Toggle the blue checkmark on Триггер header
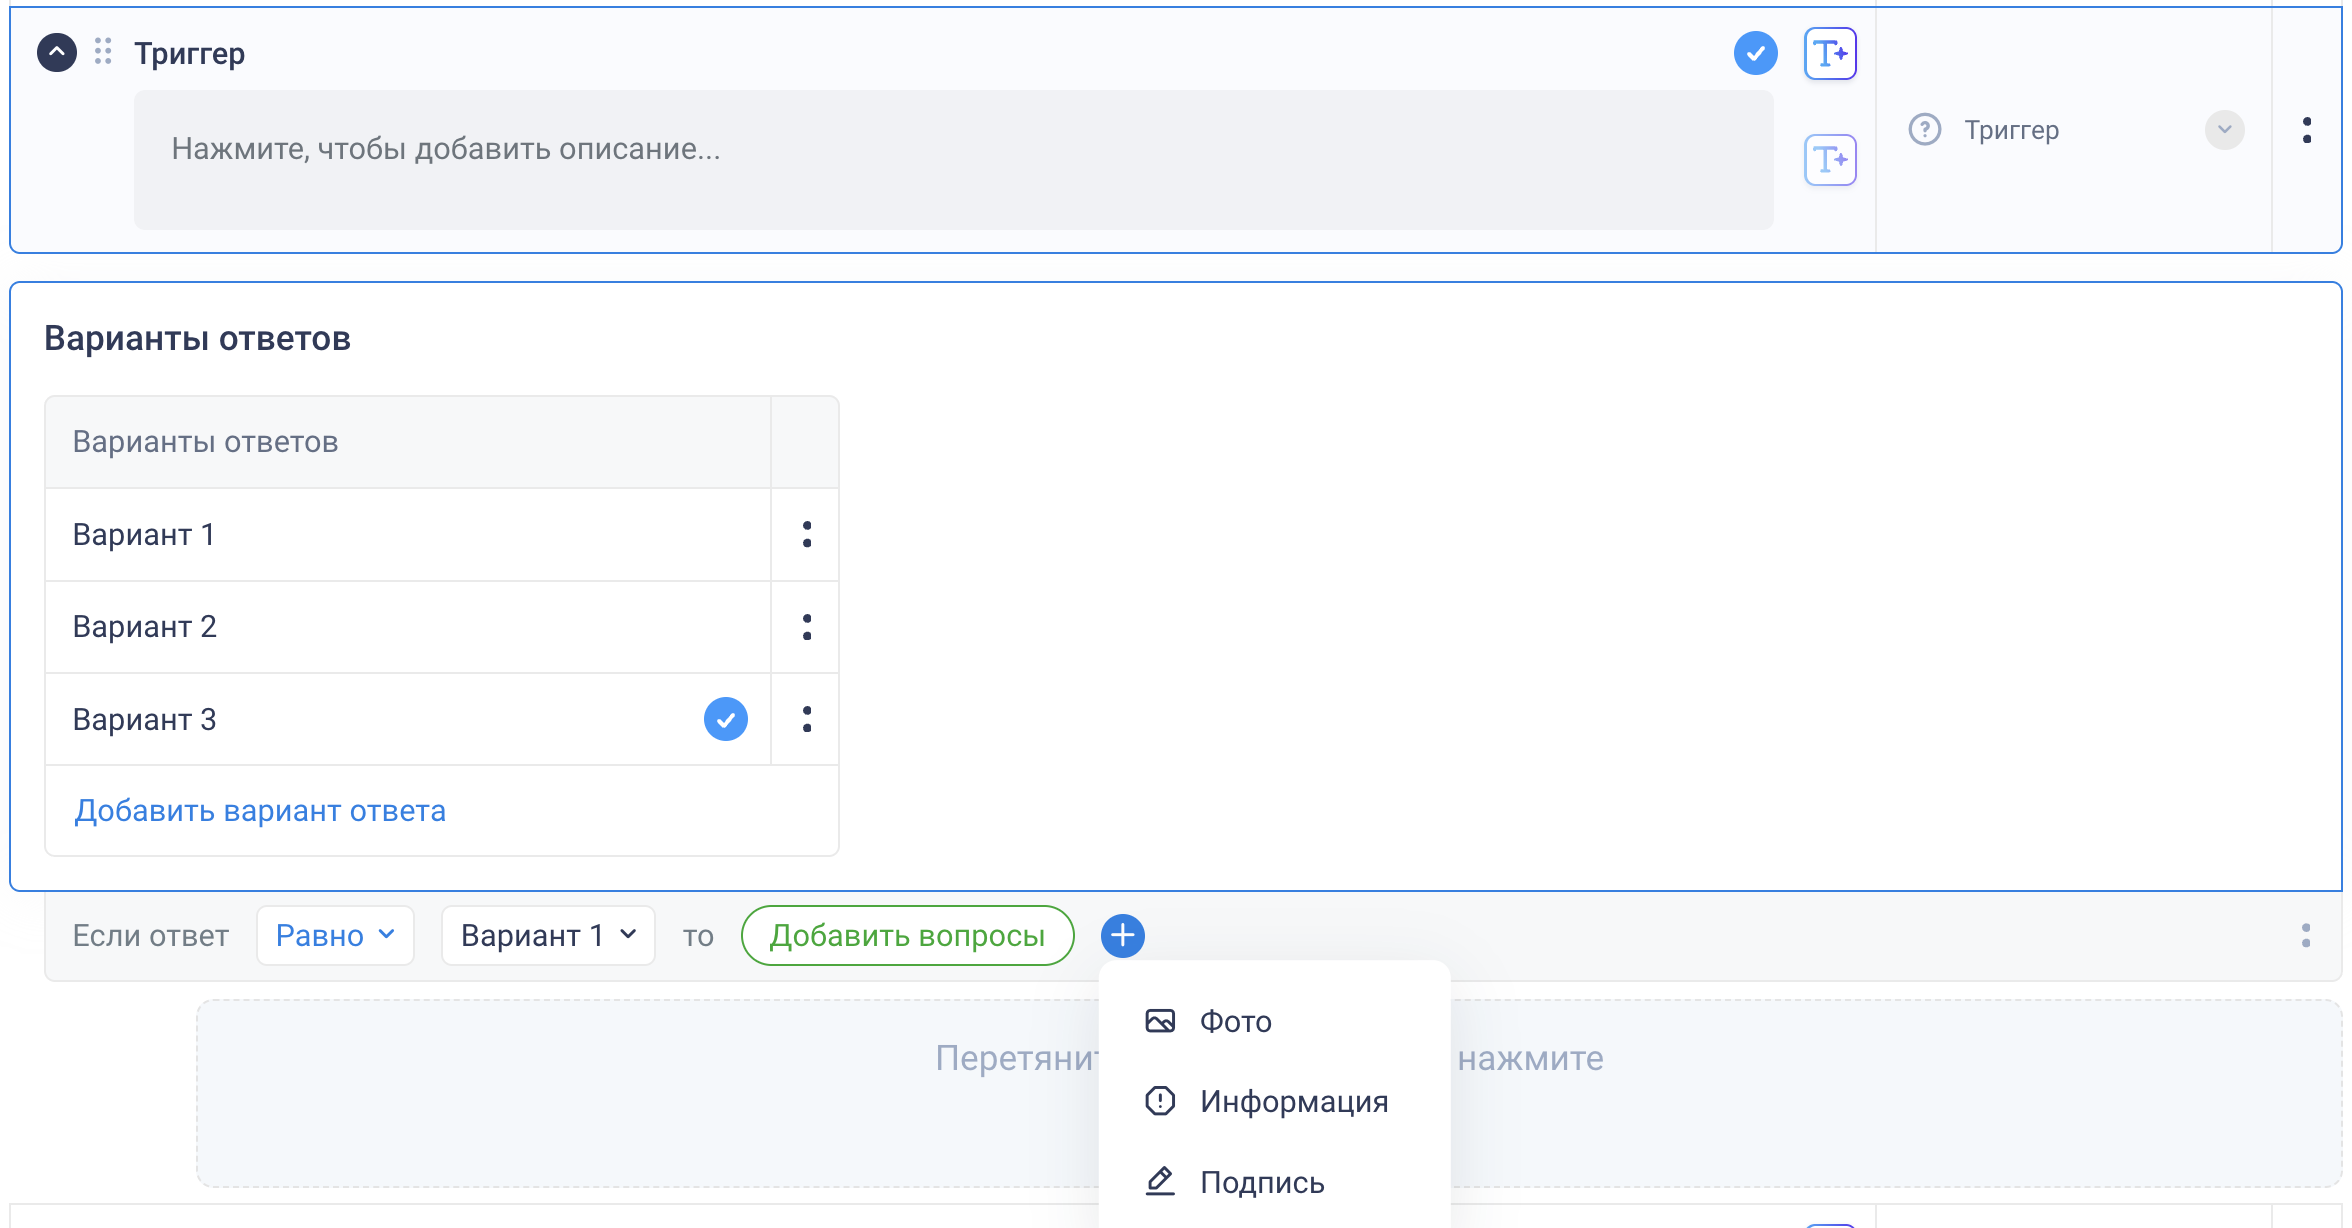Image resolution: width=2352 pixels, height=1228 pixels. 1755,53
